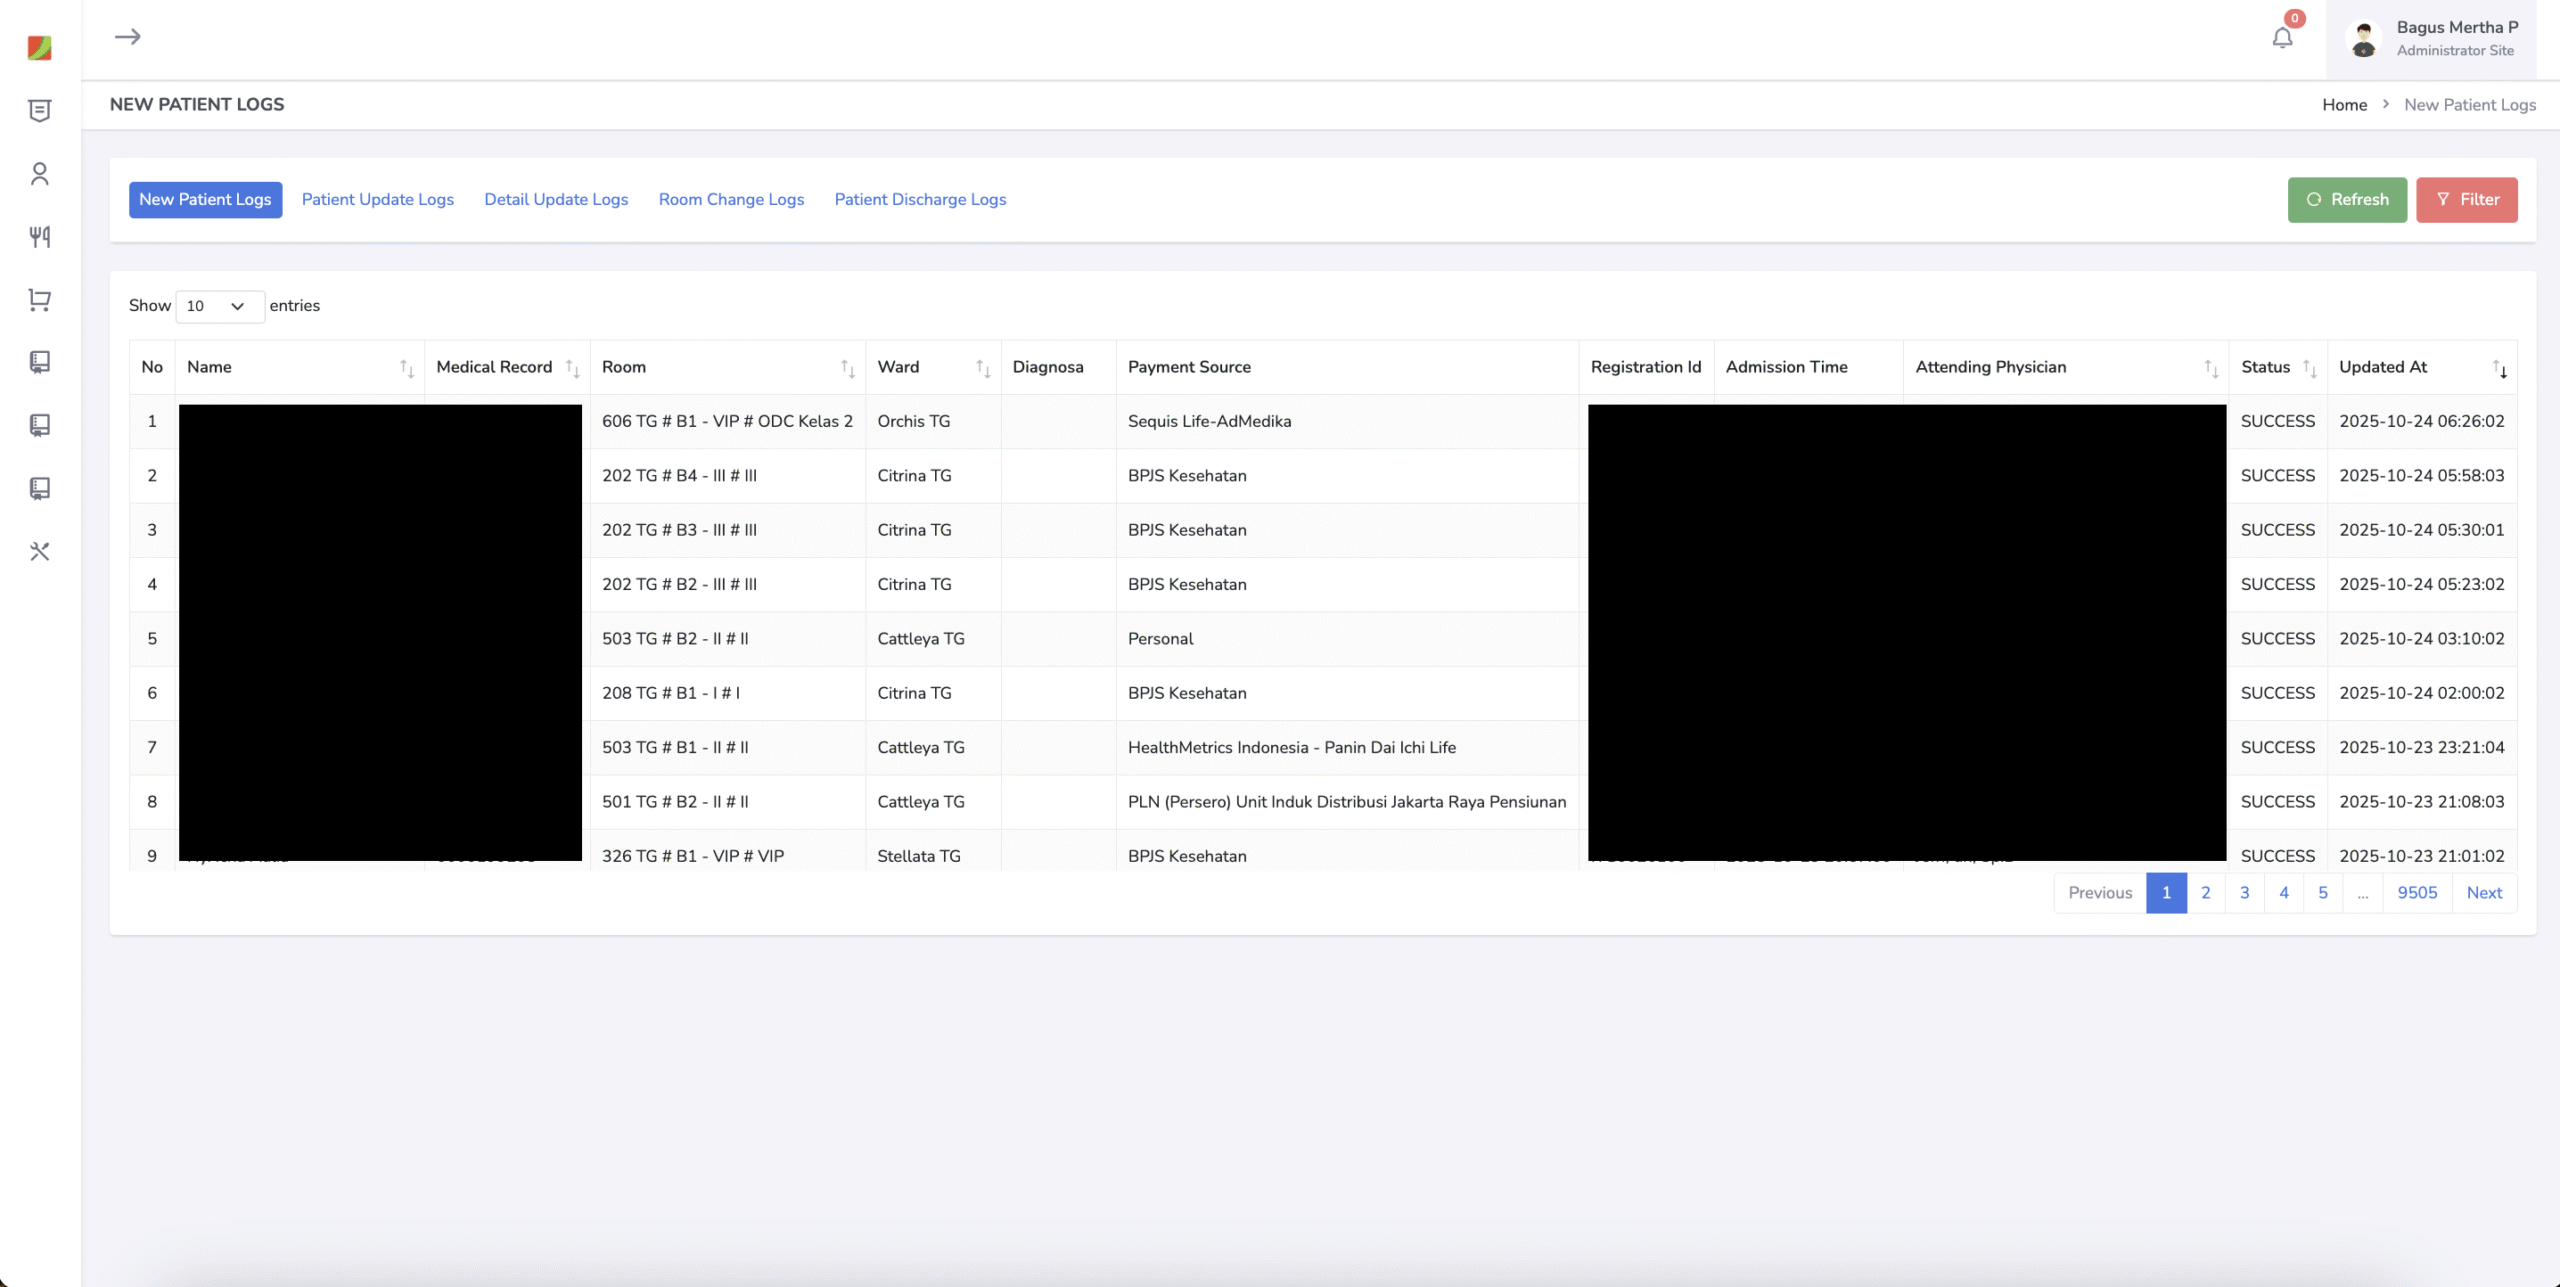2560x1287 pixels.
Task: Click the Previous pagination button
Action: pos(2100,893)
